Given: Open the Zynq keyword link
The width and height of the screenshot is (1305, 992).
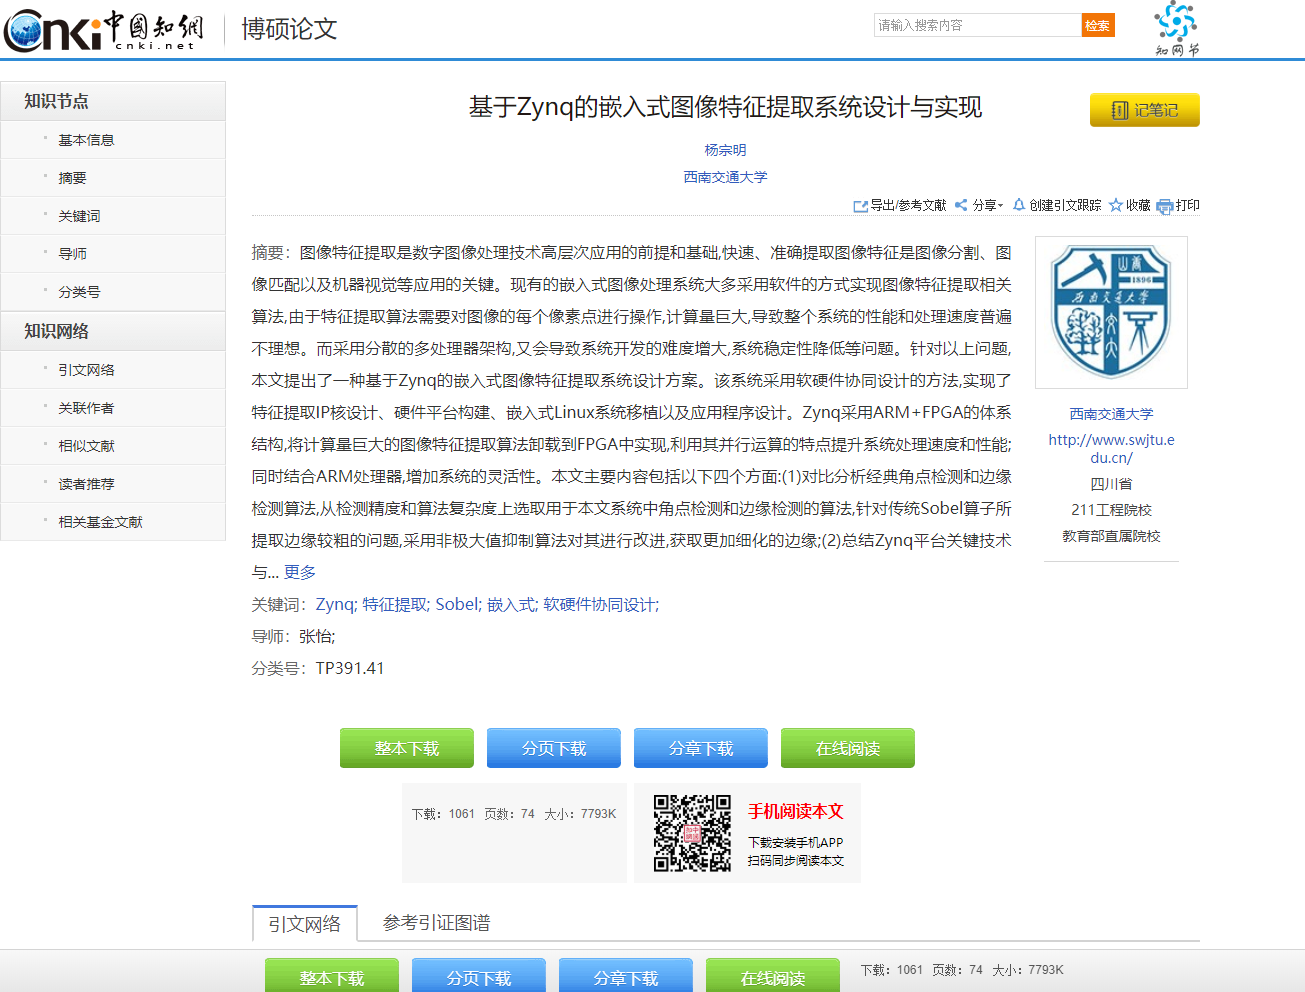Looking at the screenshot, I should (333, 604).
